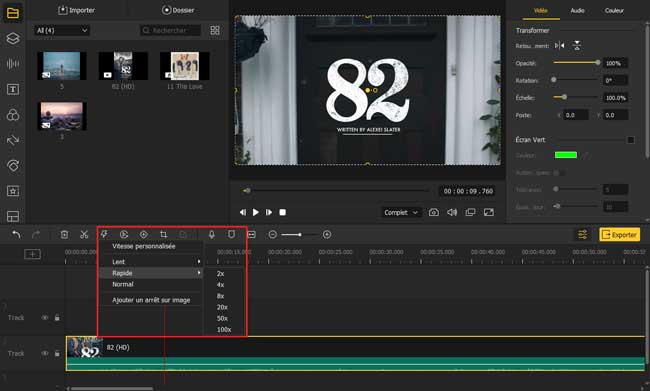Open the star sticker elements panel
The image size is (650, 391).
(x=13, y=191)
